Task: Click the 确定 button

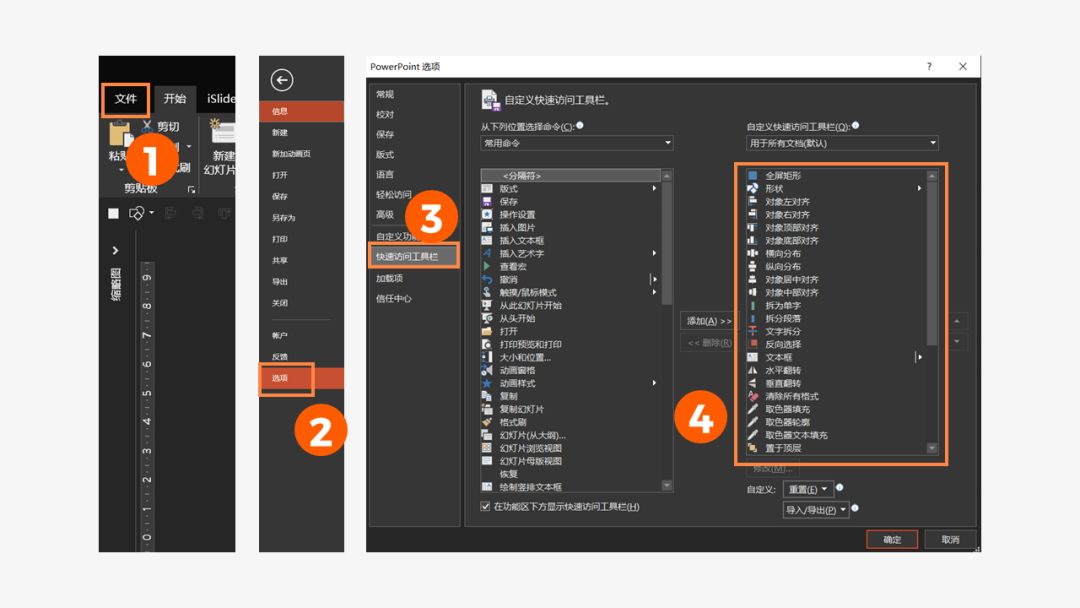Action: (893, 540)
